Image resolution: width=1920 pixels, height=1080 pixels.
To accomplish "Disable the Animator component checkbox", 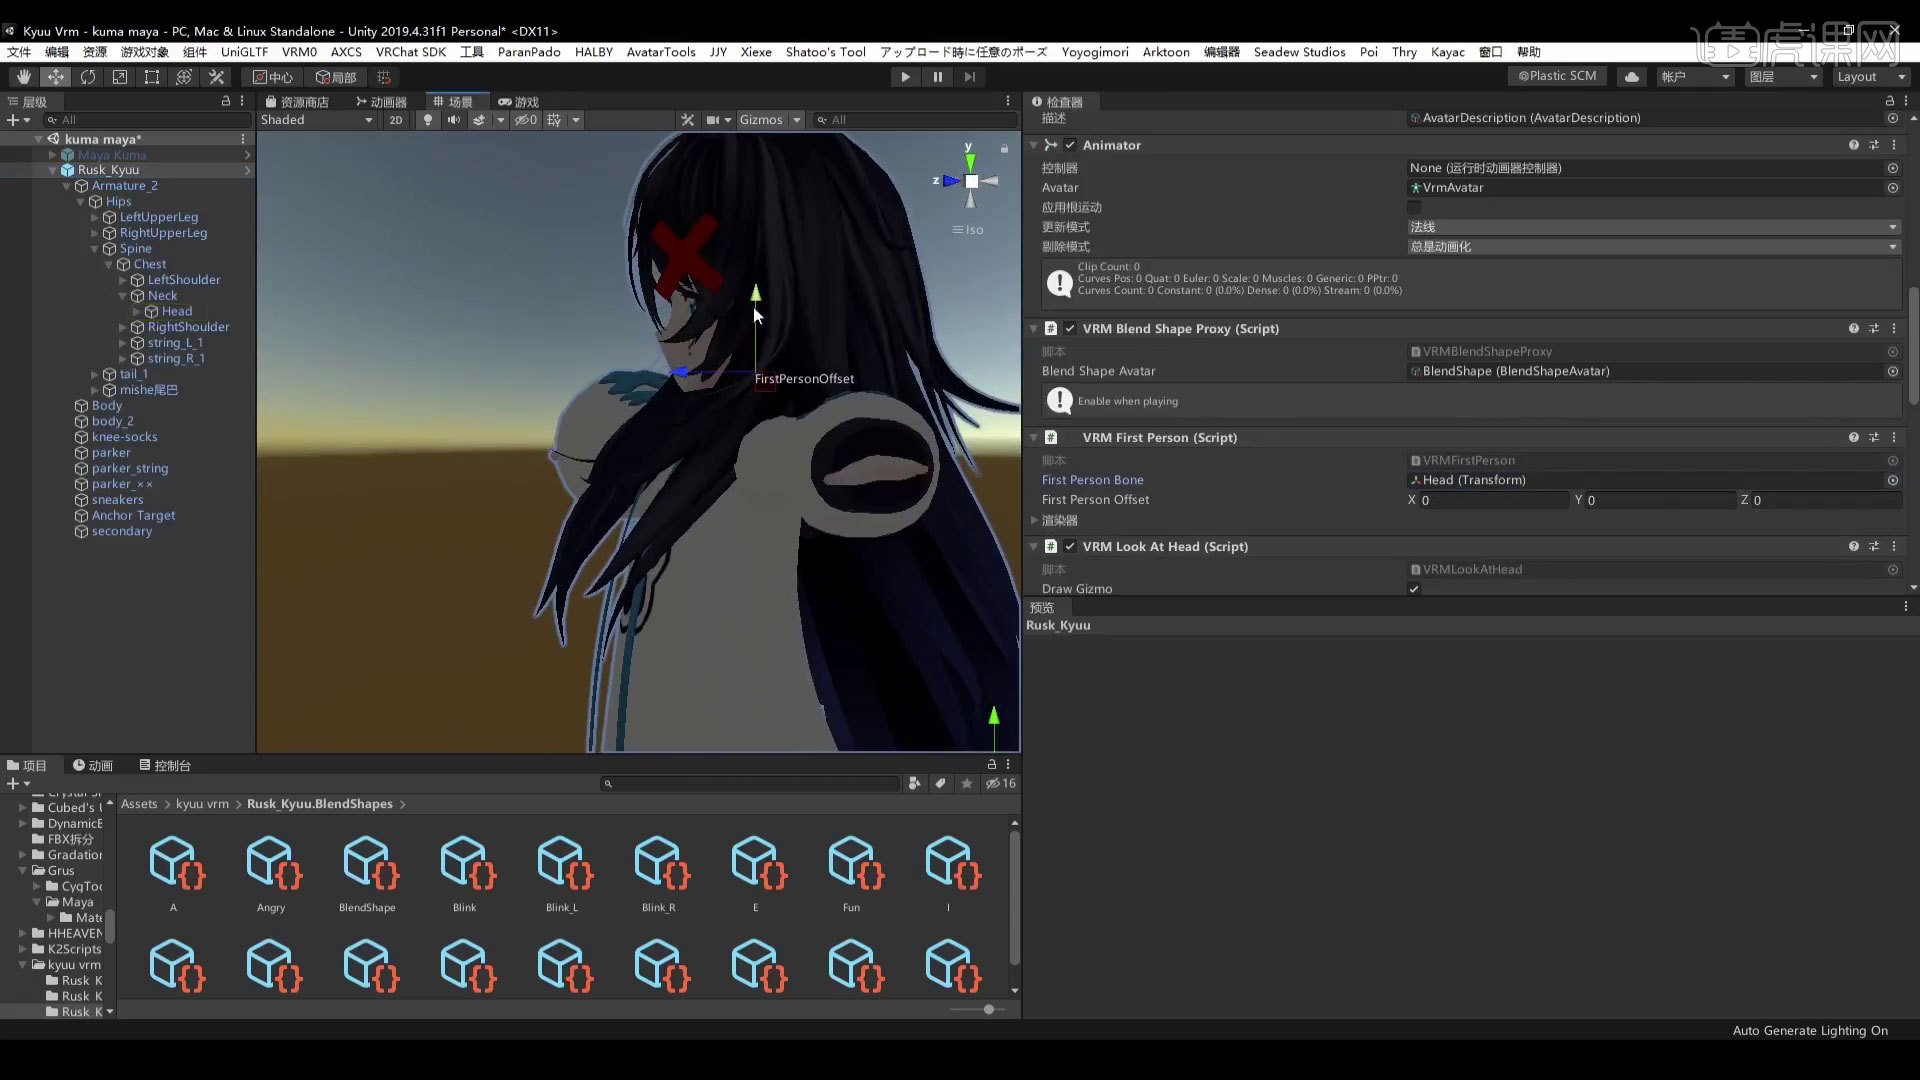I will 1070,145.
